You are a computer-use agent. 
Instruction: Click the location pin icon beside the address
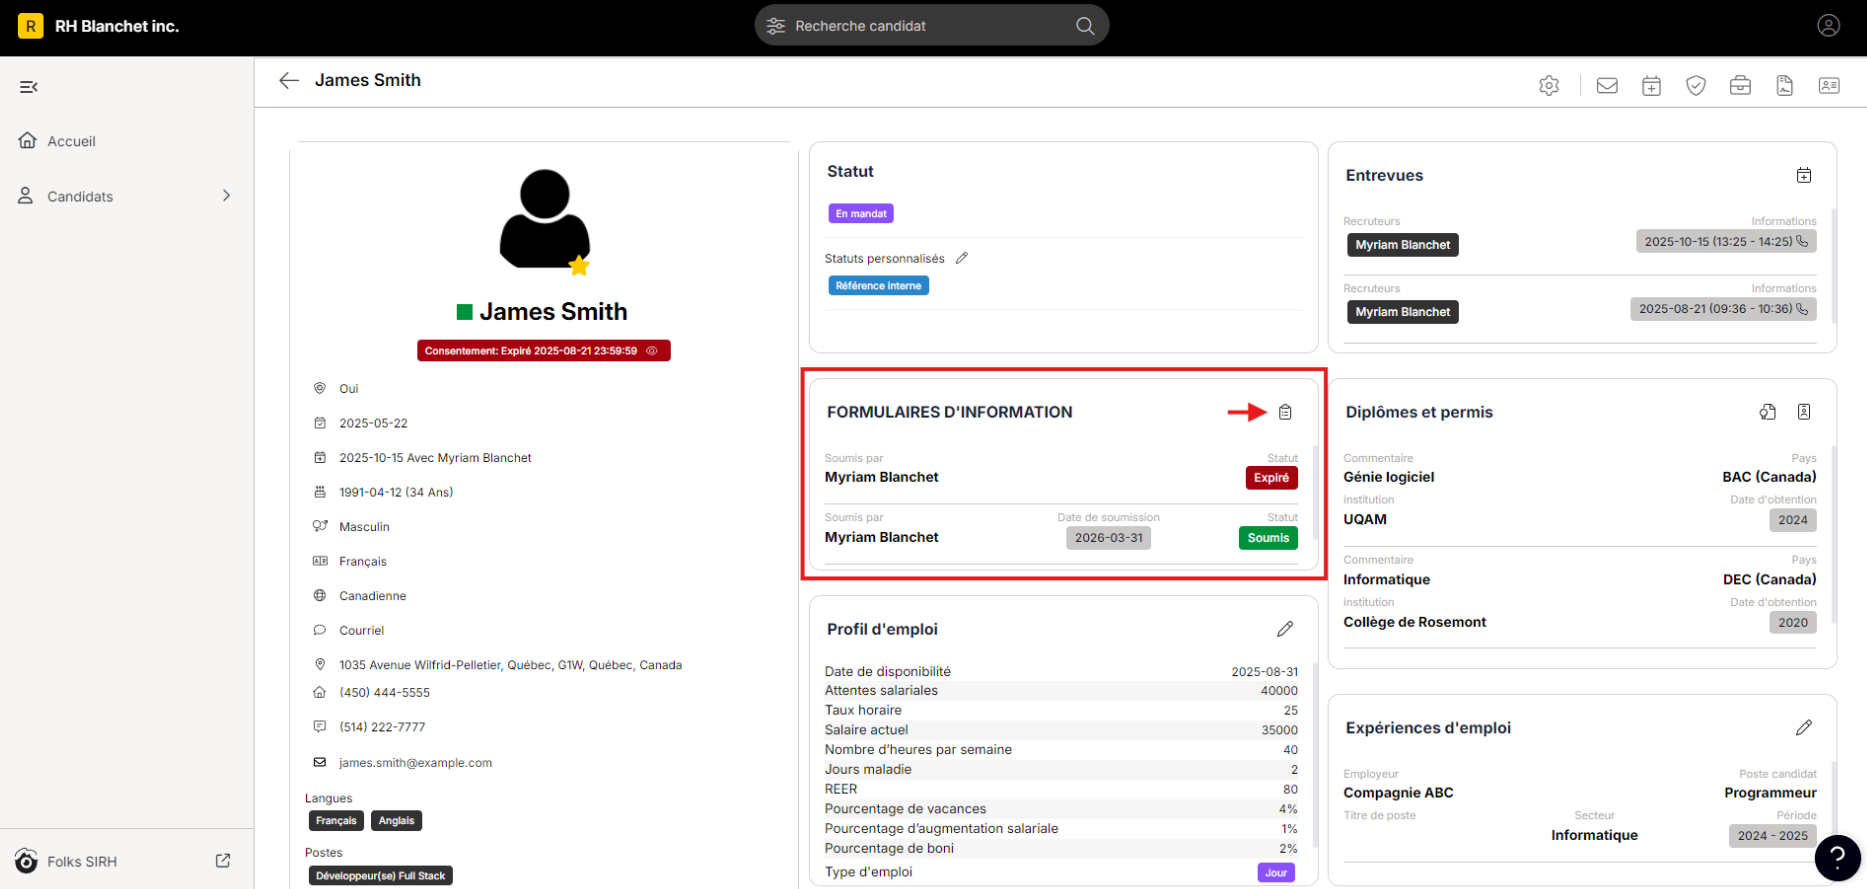(320, 664)
